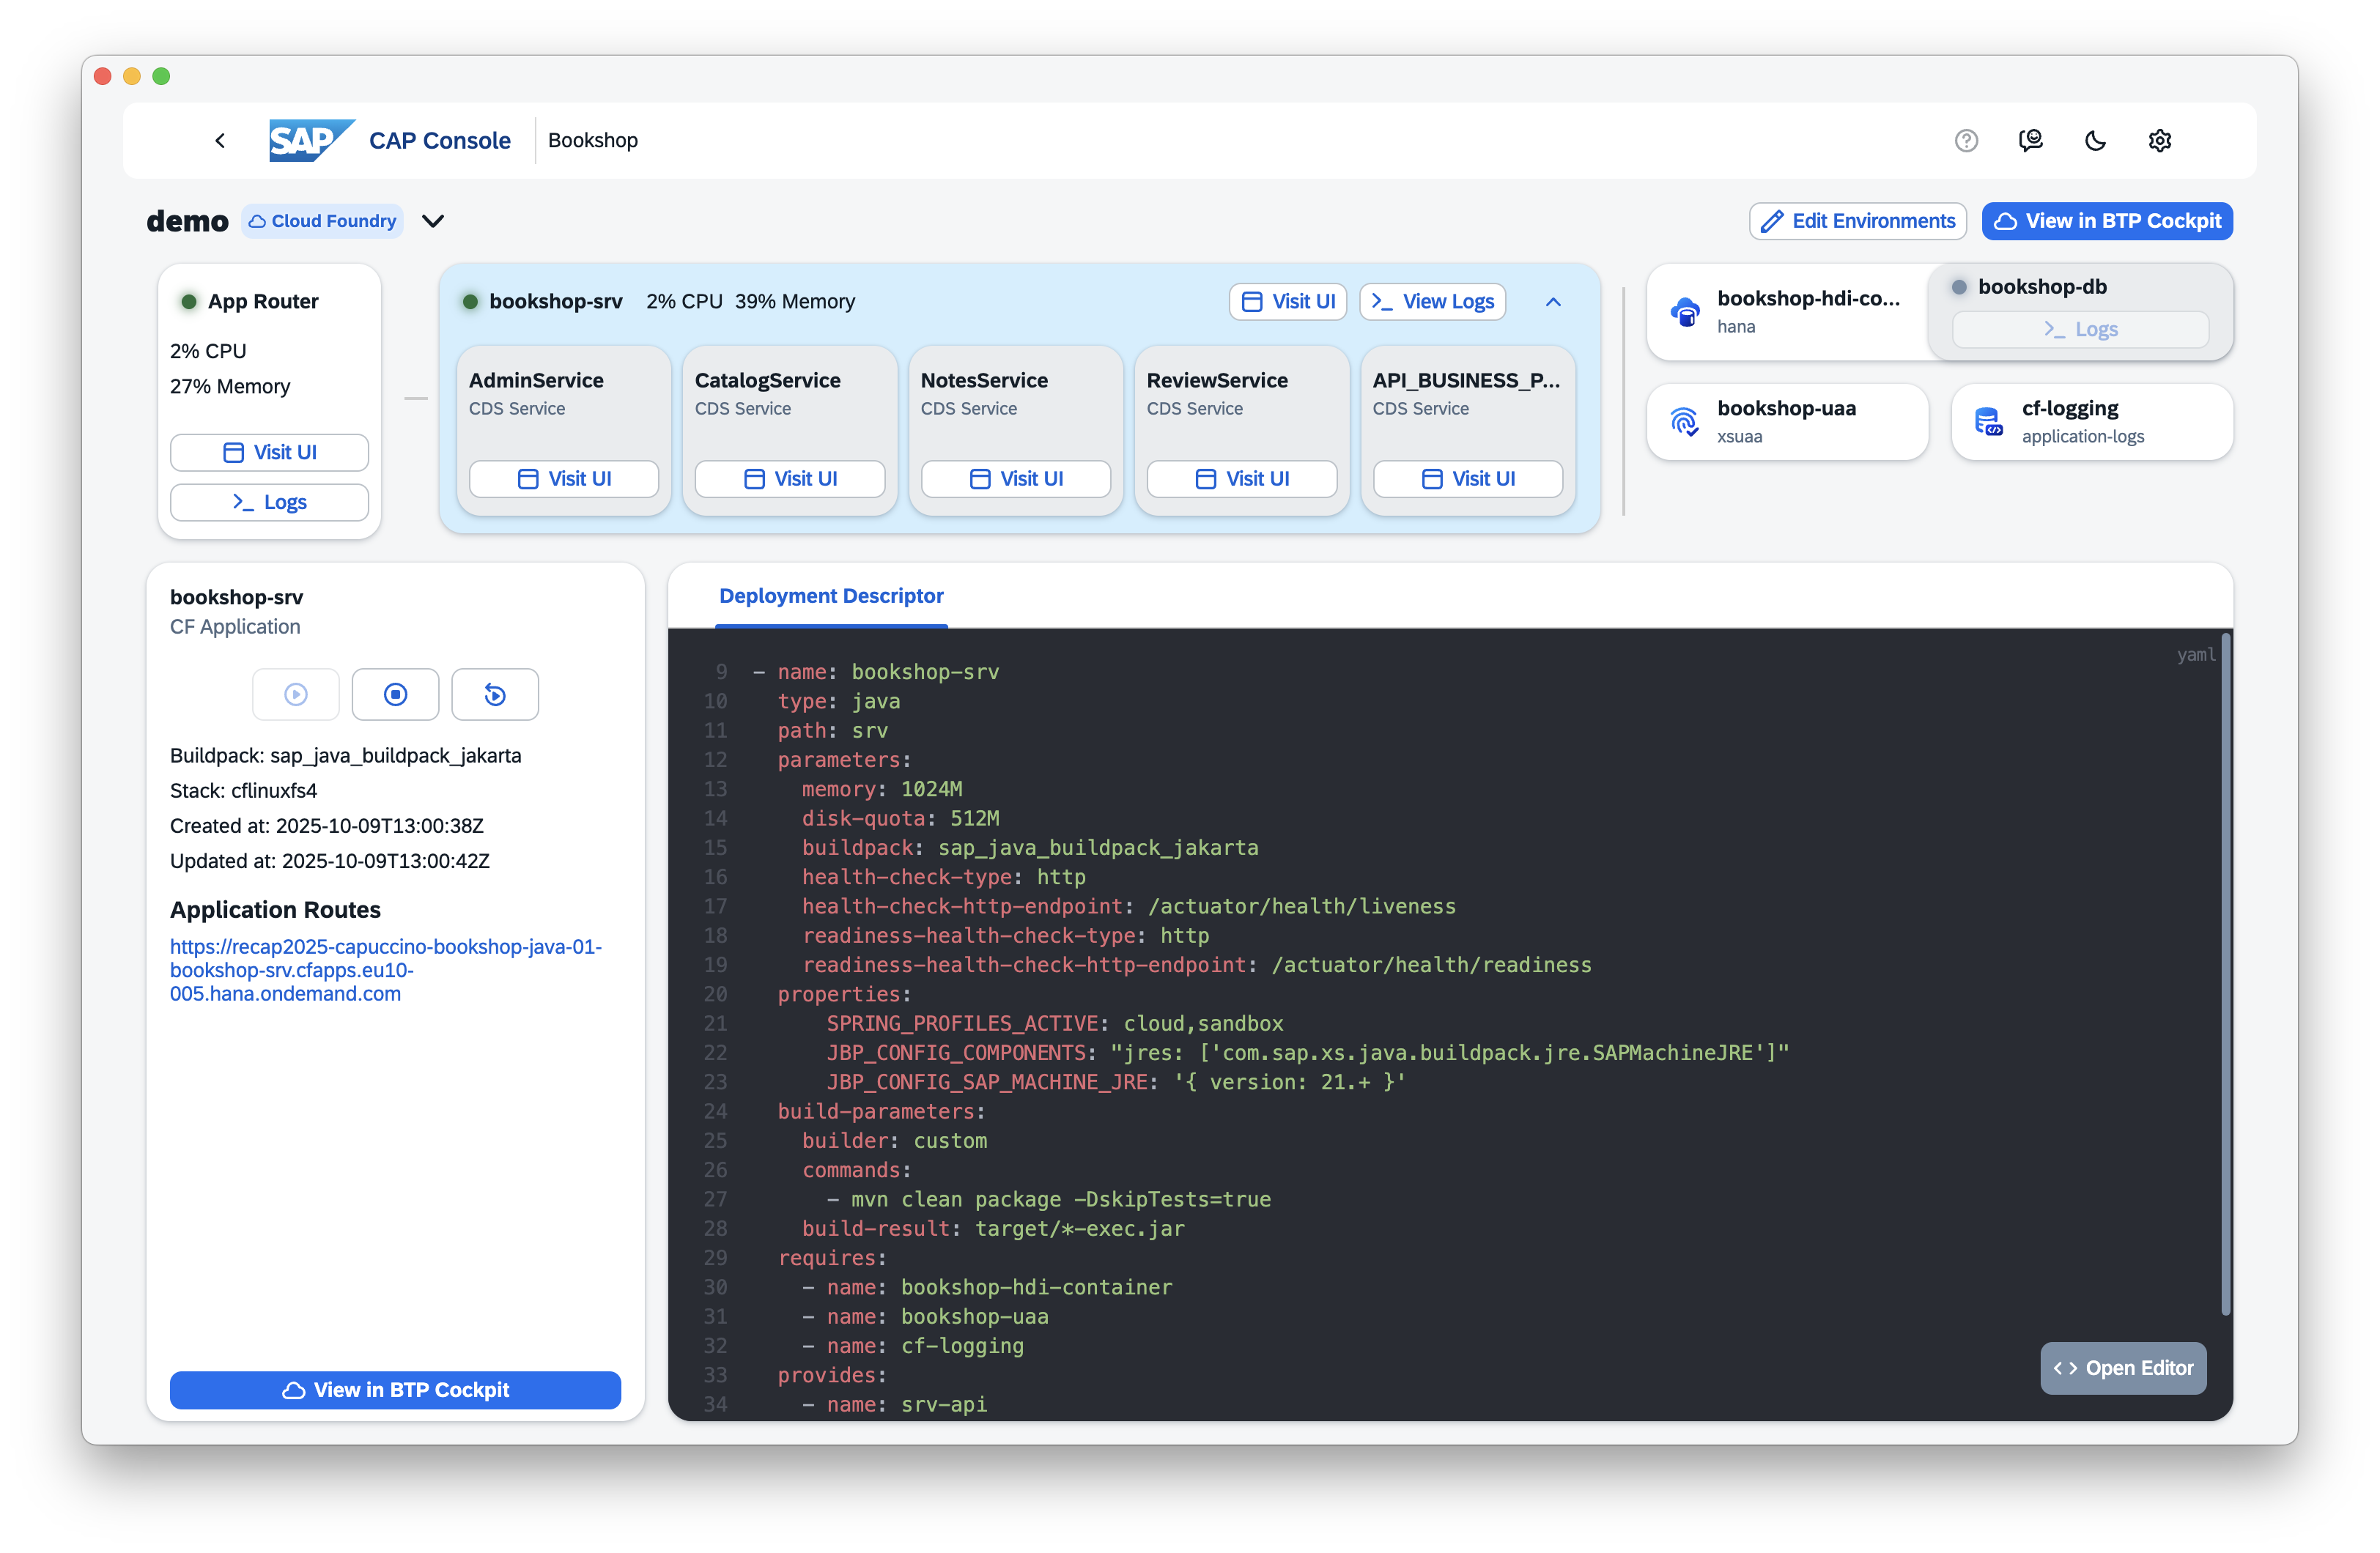Click Edit Environments
This screenshot has height=1553, width=2380.
pyautogui.click(x=1857, y=220)
